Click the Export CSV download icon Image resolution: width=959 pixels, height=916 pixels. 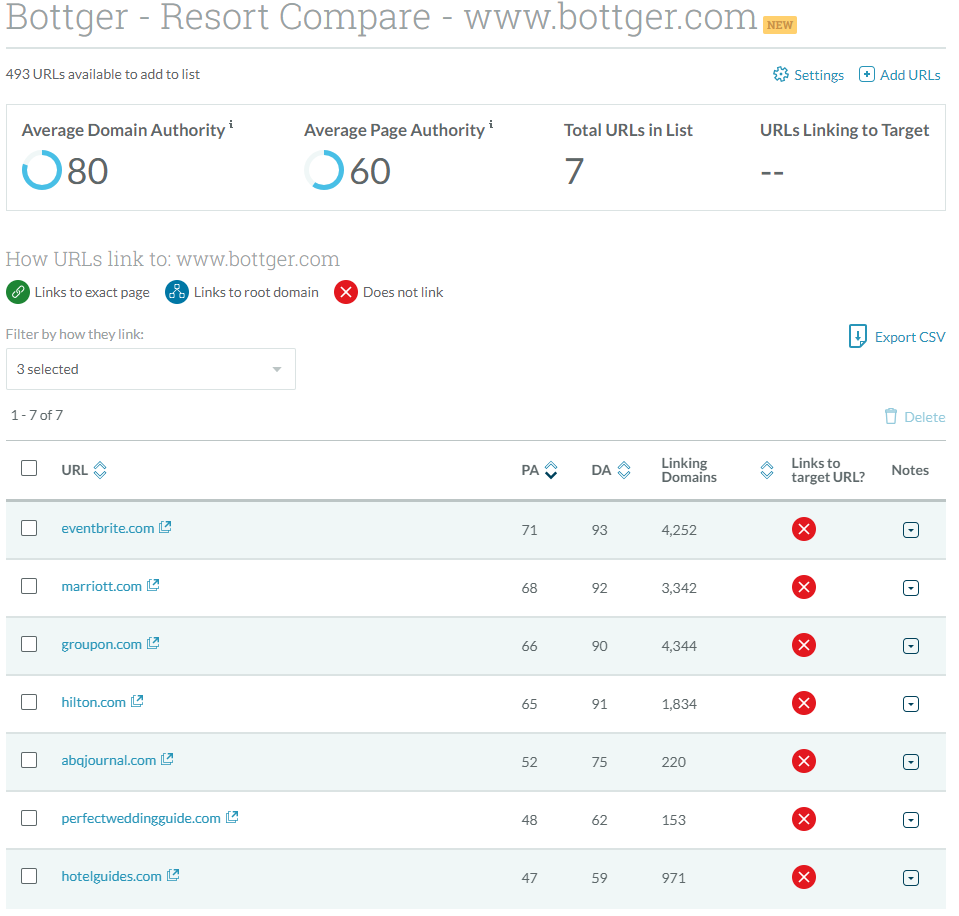(857, 336)
